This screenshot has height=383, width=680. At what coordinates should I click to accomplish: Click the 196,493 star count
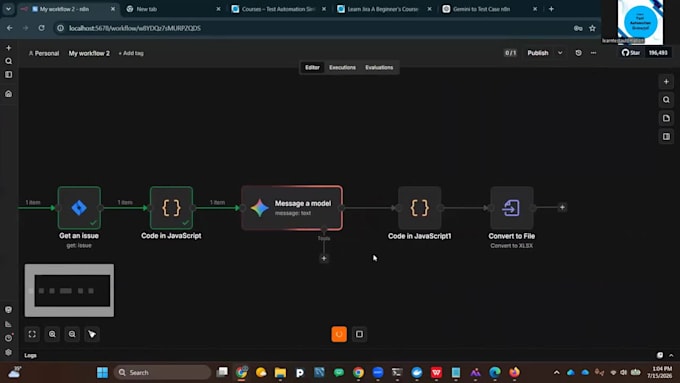tap(658, 53)
